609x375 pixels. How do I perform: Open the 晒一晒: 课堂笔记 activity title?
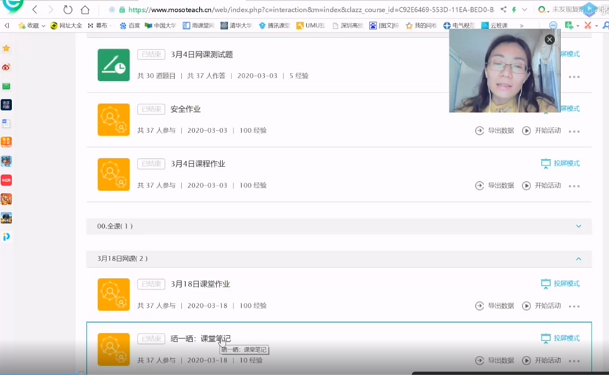(200, 339)
